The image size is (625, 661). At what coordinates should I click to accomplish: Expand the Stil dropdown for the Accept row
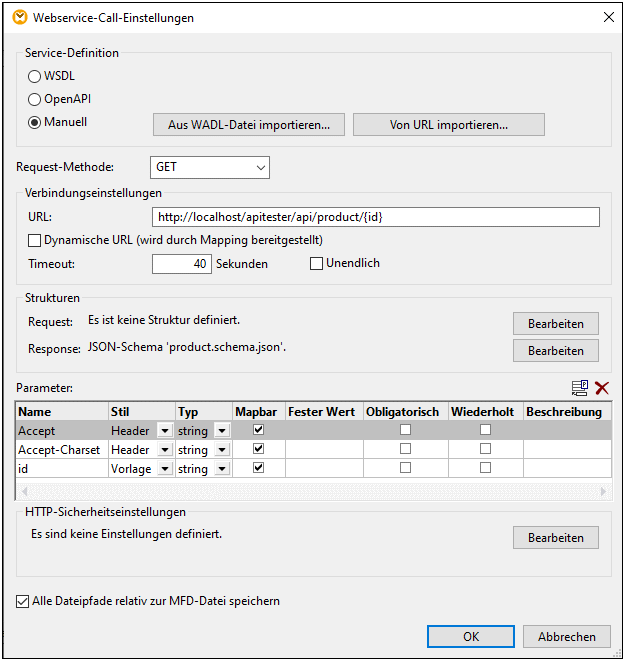click(164, 431)
